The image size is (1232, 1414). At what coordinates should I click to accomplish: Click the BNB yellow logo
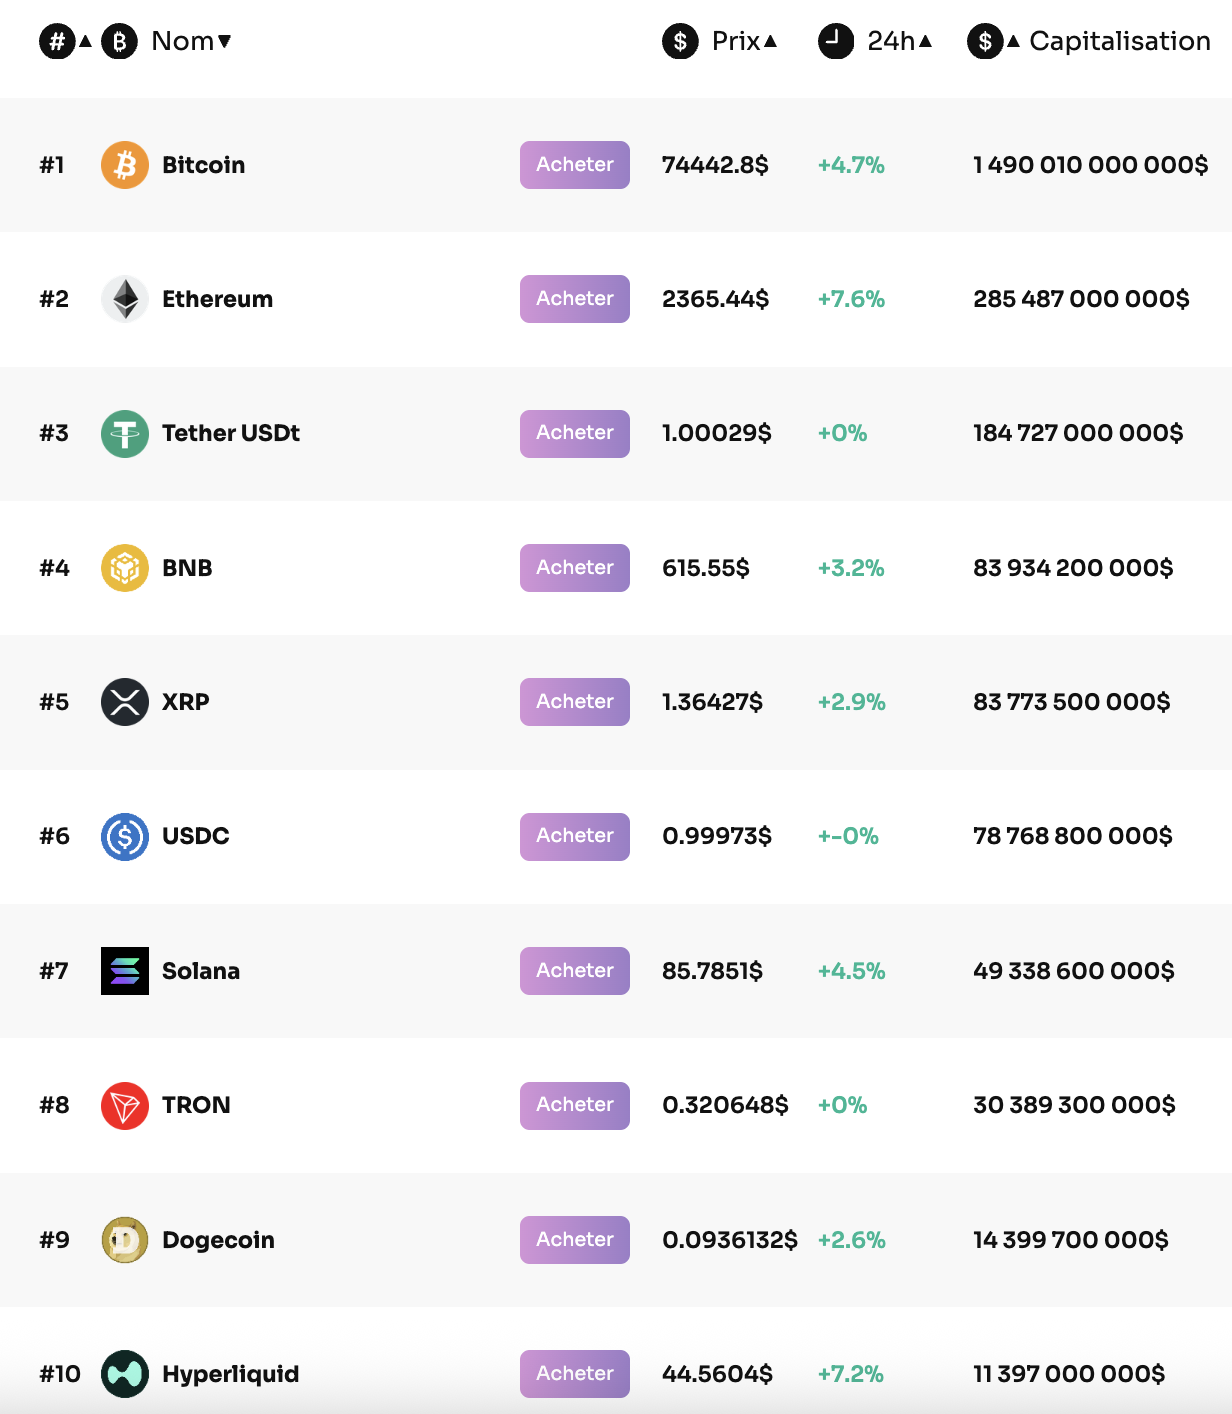124,567
